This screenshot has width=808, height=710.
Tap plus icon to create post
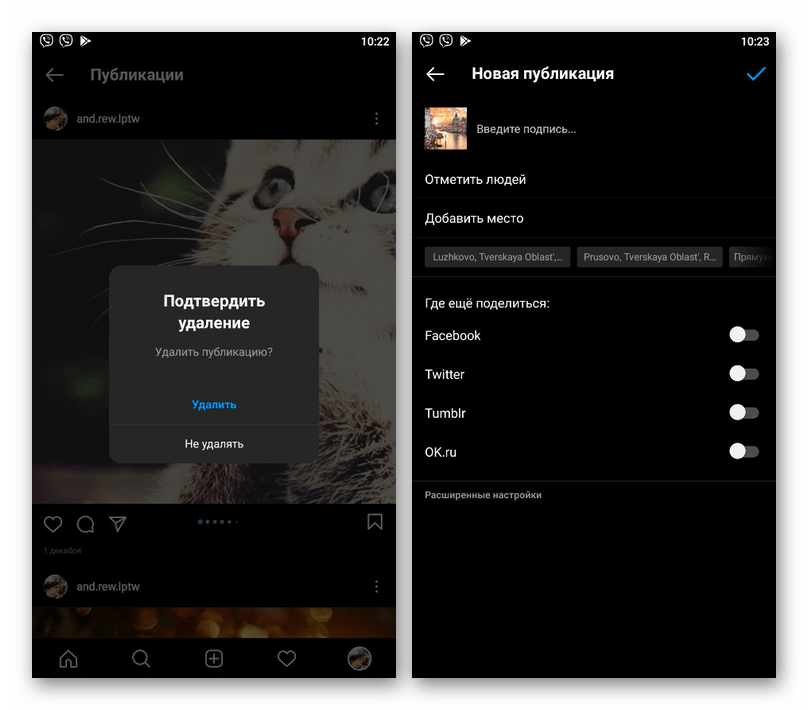(214, 658)
